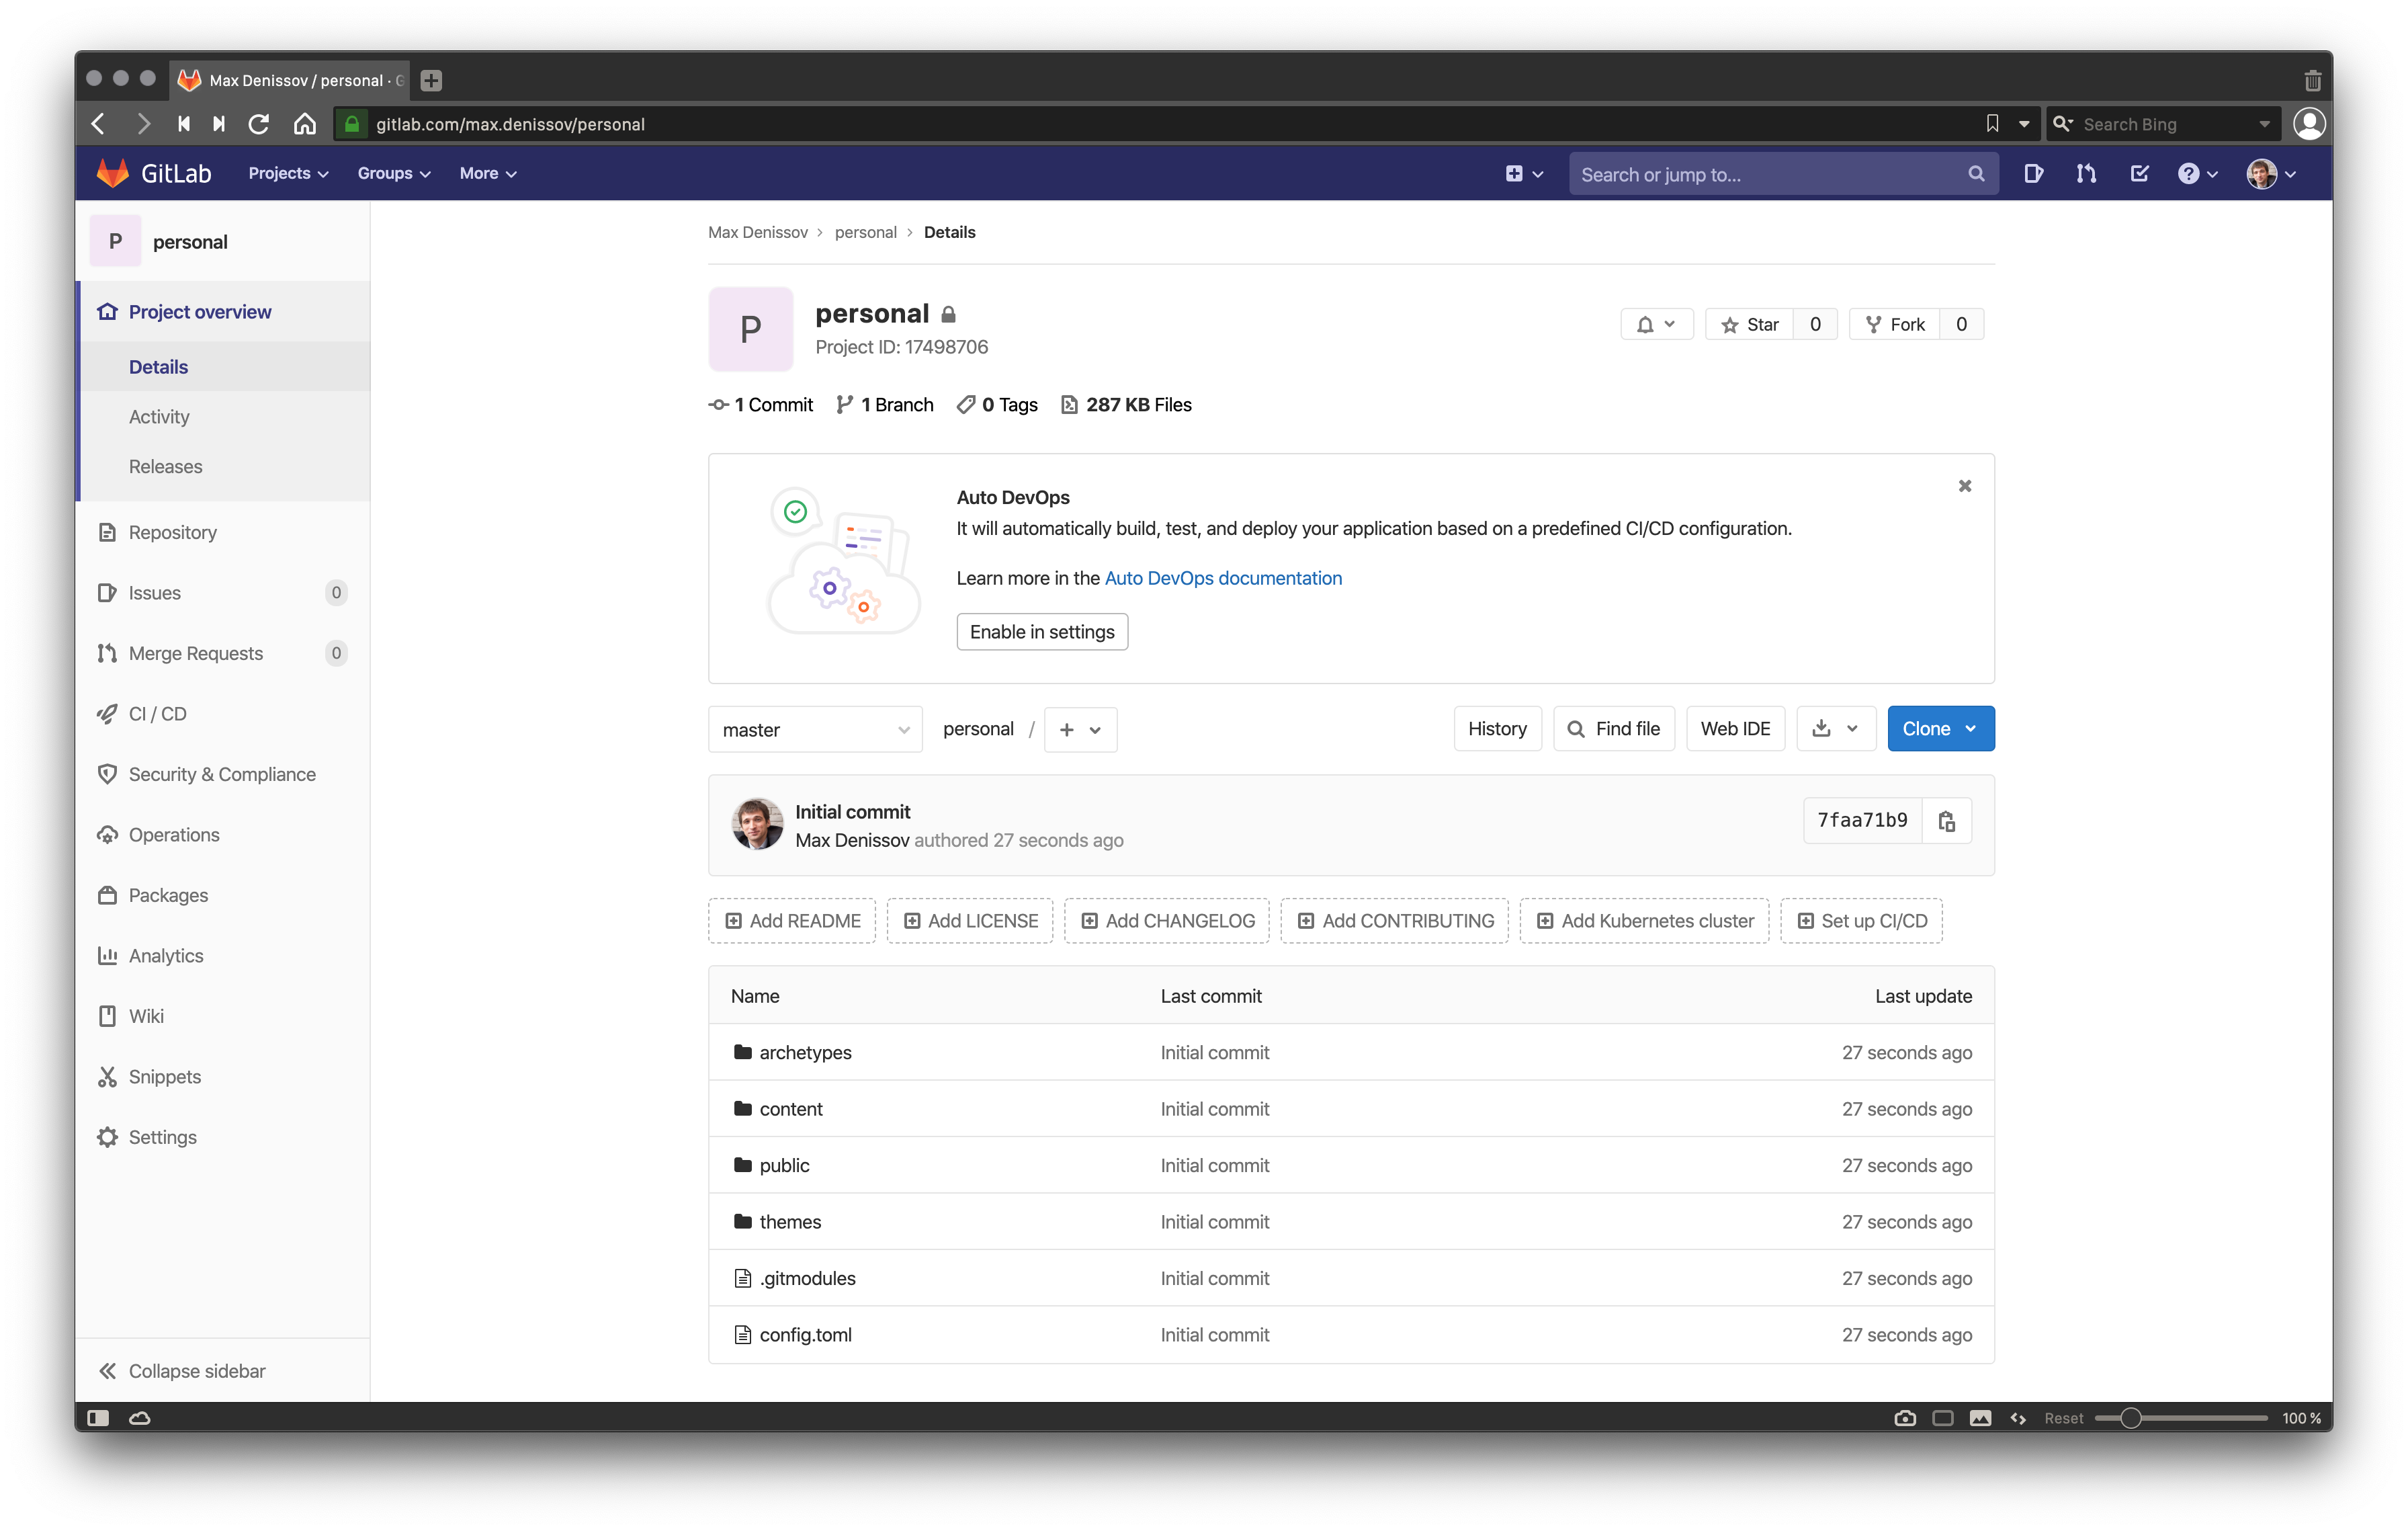The width and height of the screenshot is (2408, 1531).
Task: Click the browser reload icon
Action: tap(259, 124)
